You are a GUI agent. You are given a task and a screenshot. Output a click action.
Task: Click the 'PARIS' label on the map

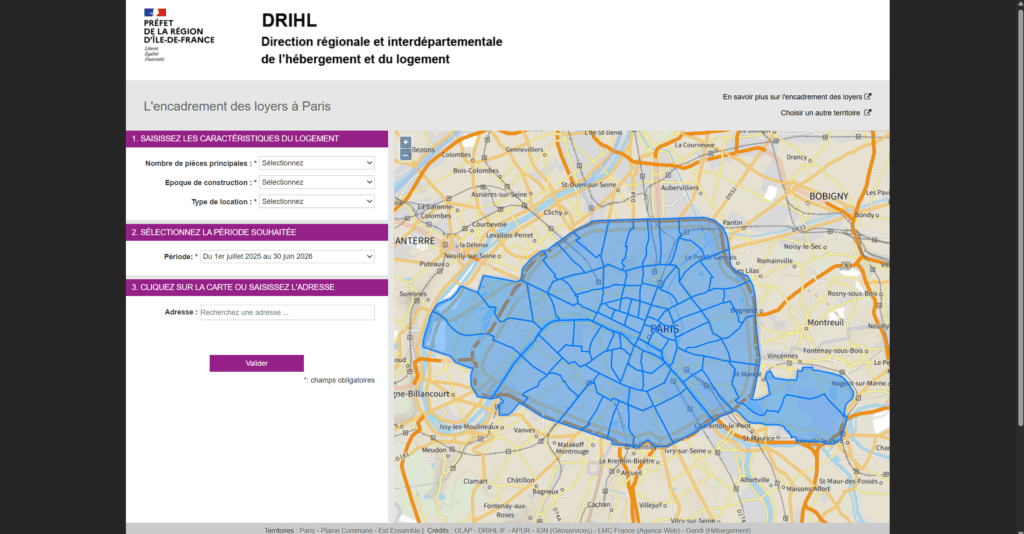[x=665, y=329]
